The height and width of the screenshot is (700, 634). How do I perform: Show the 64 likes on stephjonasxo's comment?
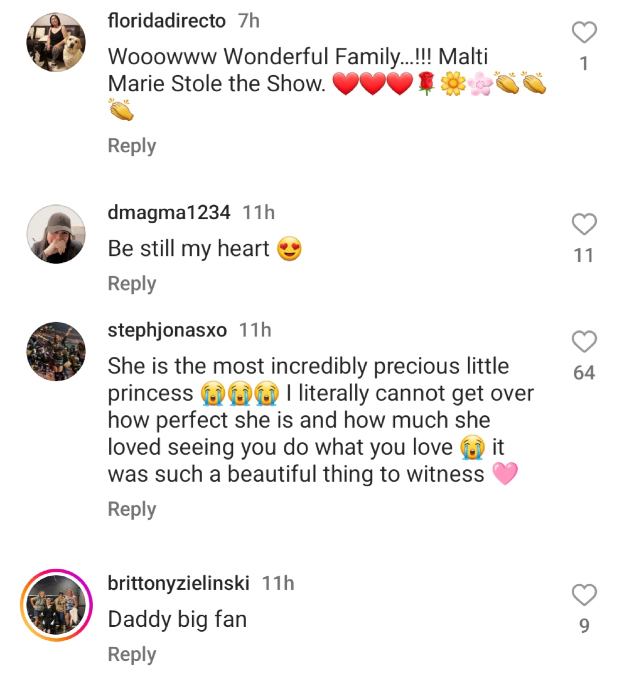tap(584, 373)
